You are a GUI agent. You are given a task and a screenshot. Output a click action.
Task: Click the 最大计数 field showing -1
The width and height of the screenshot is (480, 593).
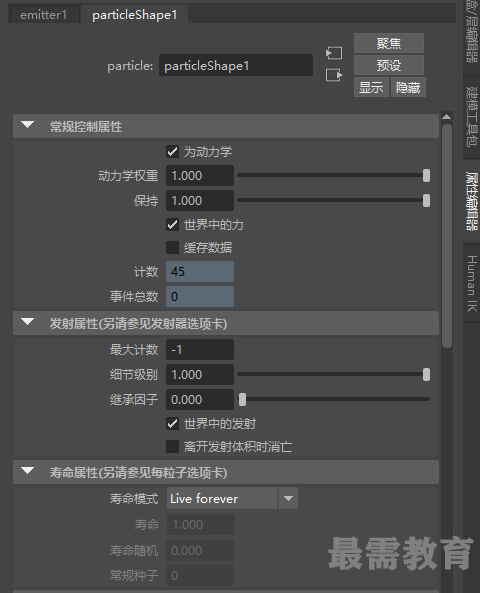(200, 349)
